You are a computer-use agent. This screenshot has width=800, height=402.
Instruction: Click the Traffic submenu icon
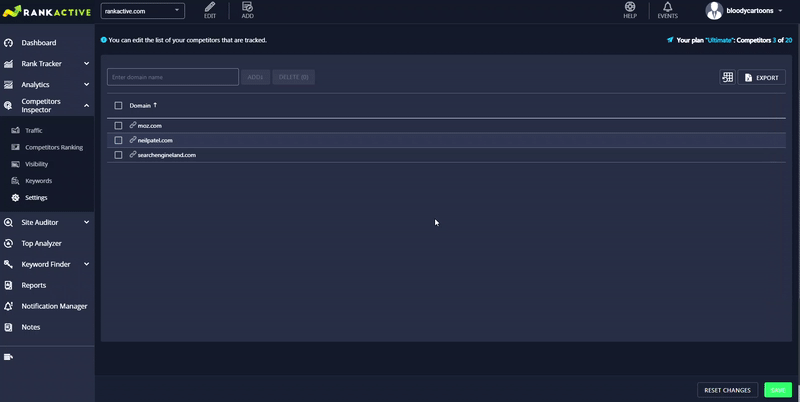point(15,131)
